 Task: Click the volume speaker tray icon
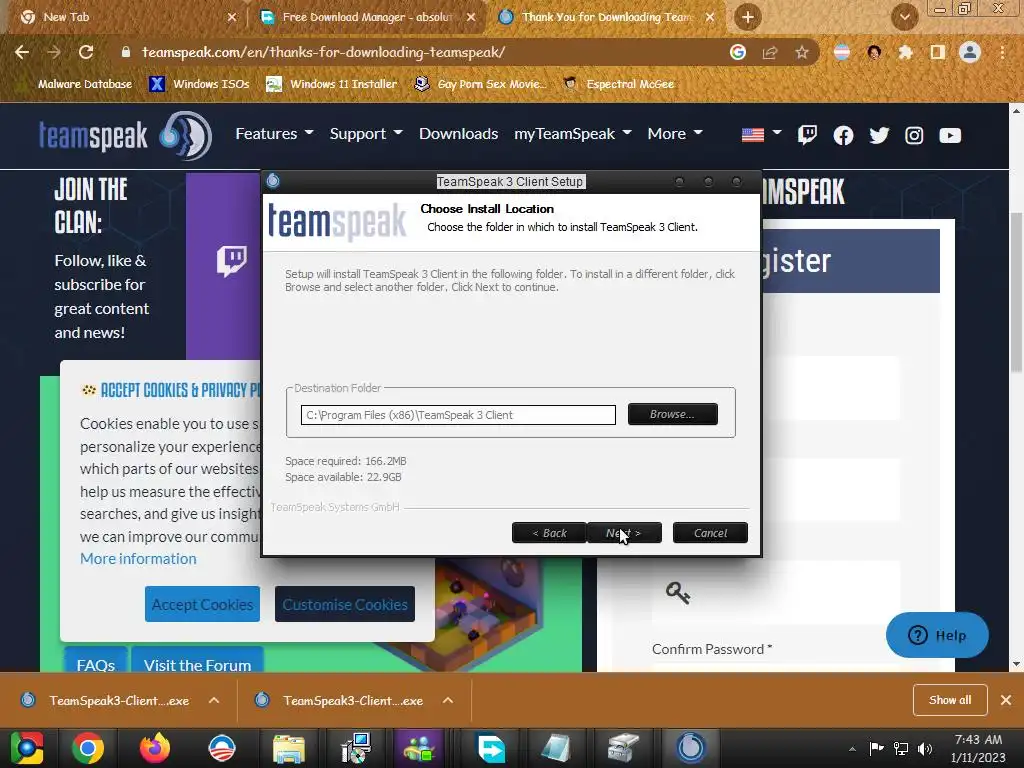pos(925,749)
